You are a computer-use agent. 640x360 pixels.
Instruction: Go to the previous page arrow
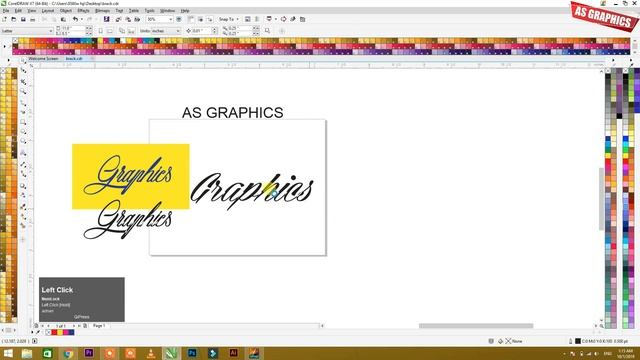49,326
